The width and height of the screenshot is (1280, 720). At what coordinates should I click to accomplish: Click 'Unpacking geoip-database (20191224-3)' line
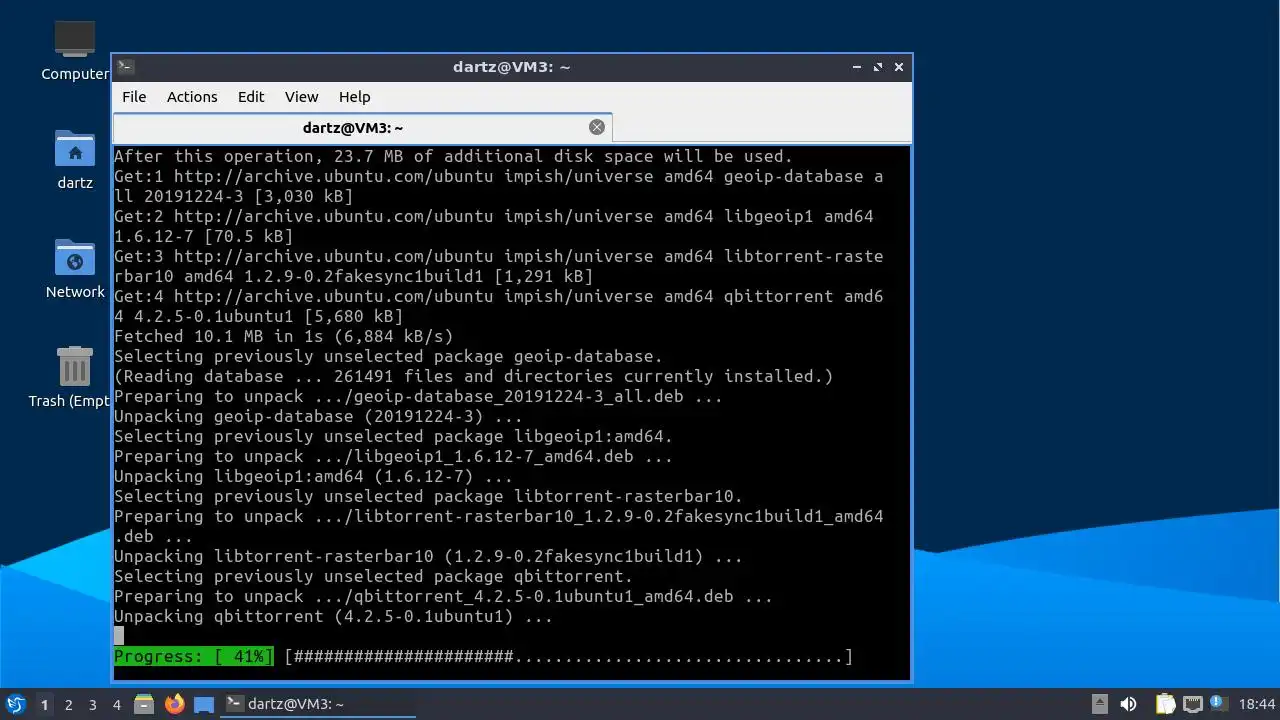tap(319, 416)
